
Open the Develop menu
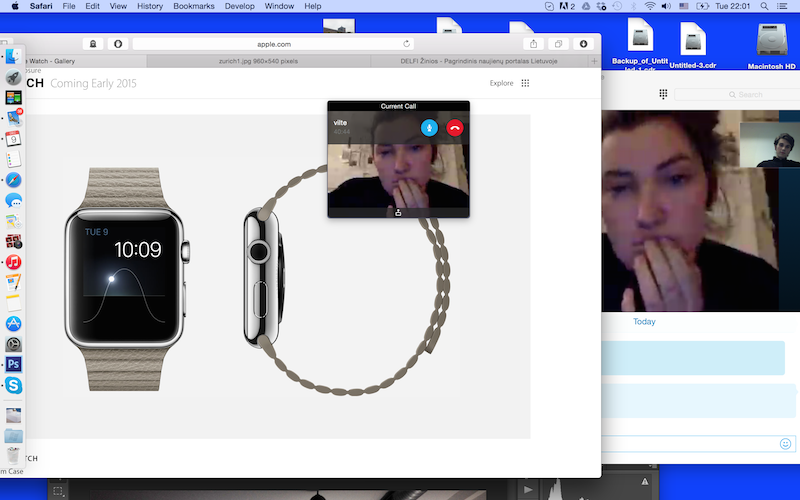pos(239,6)
